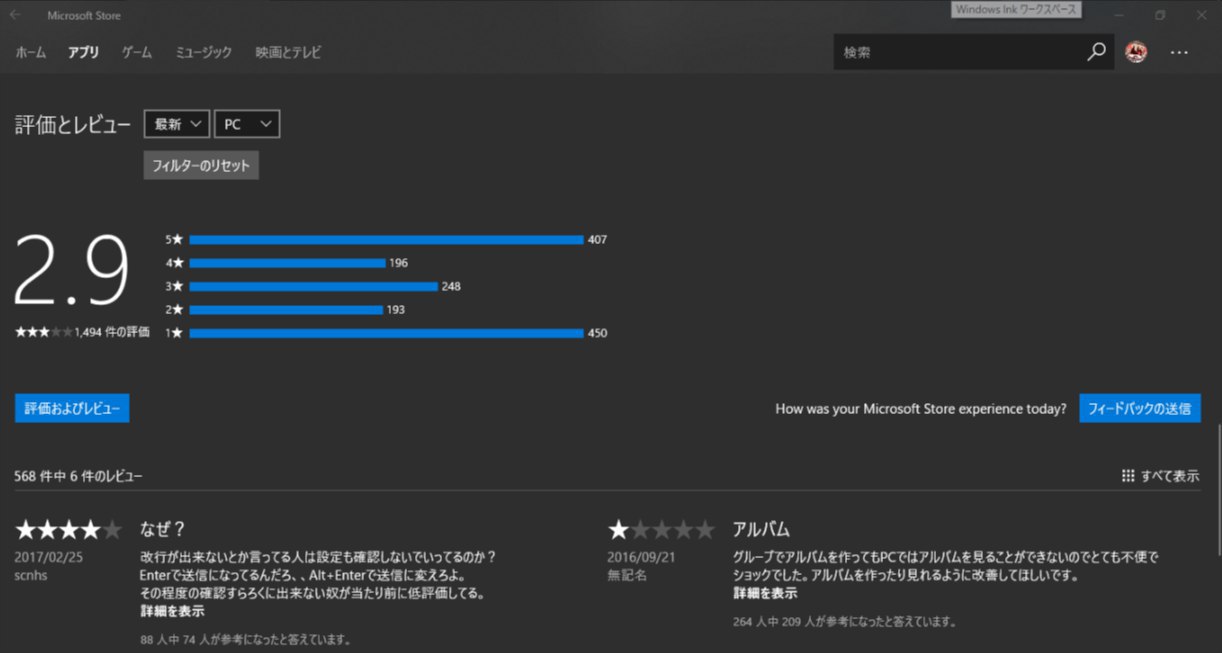1222x653 pixels.
Task: Expand 詳細を表示 on the アルバム review
Action: pos(765,593)
